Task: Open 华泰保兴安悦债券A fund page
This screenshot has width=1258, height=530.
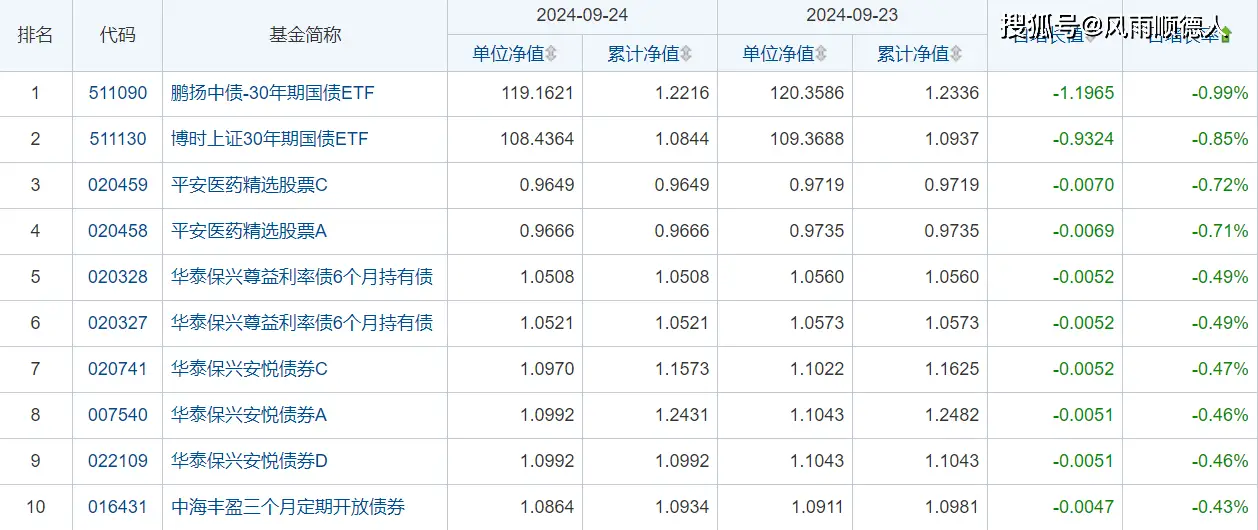Action: coord(249,415)
